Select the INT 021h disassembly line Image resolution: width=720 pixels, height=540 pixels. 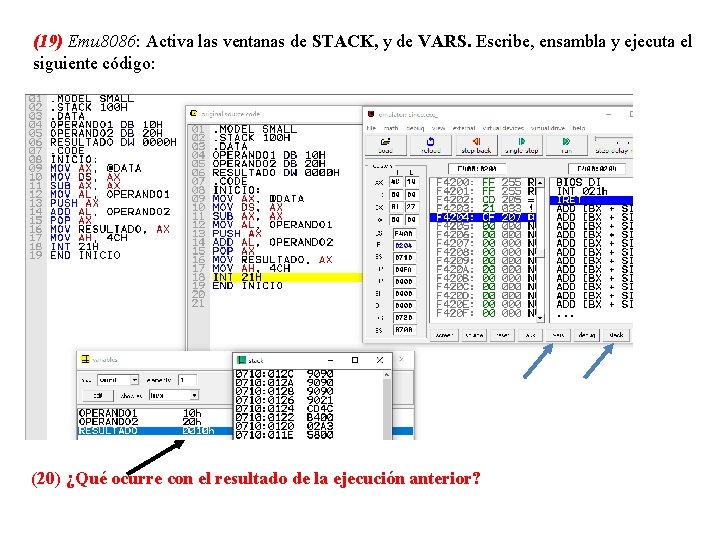coord(591,191)
